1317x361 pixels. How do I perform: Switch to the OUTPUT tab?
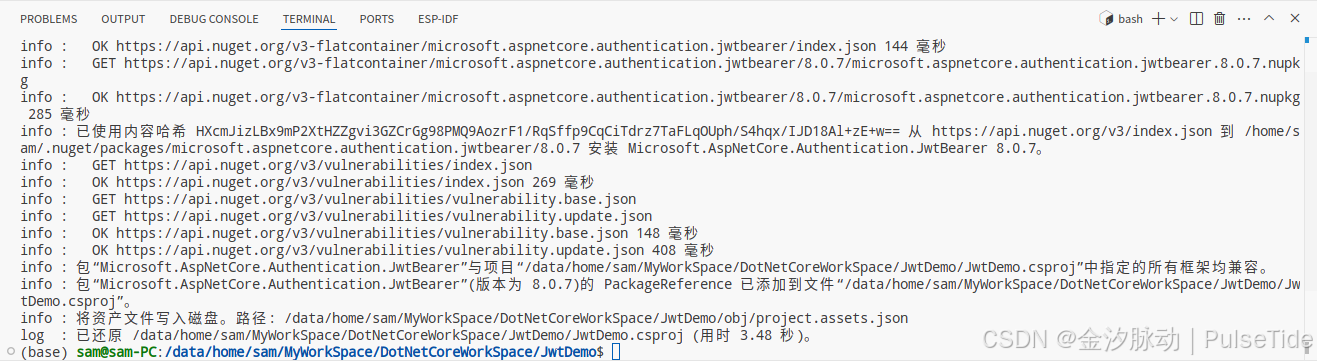point(123,19)
